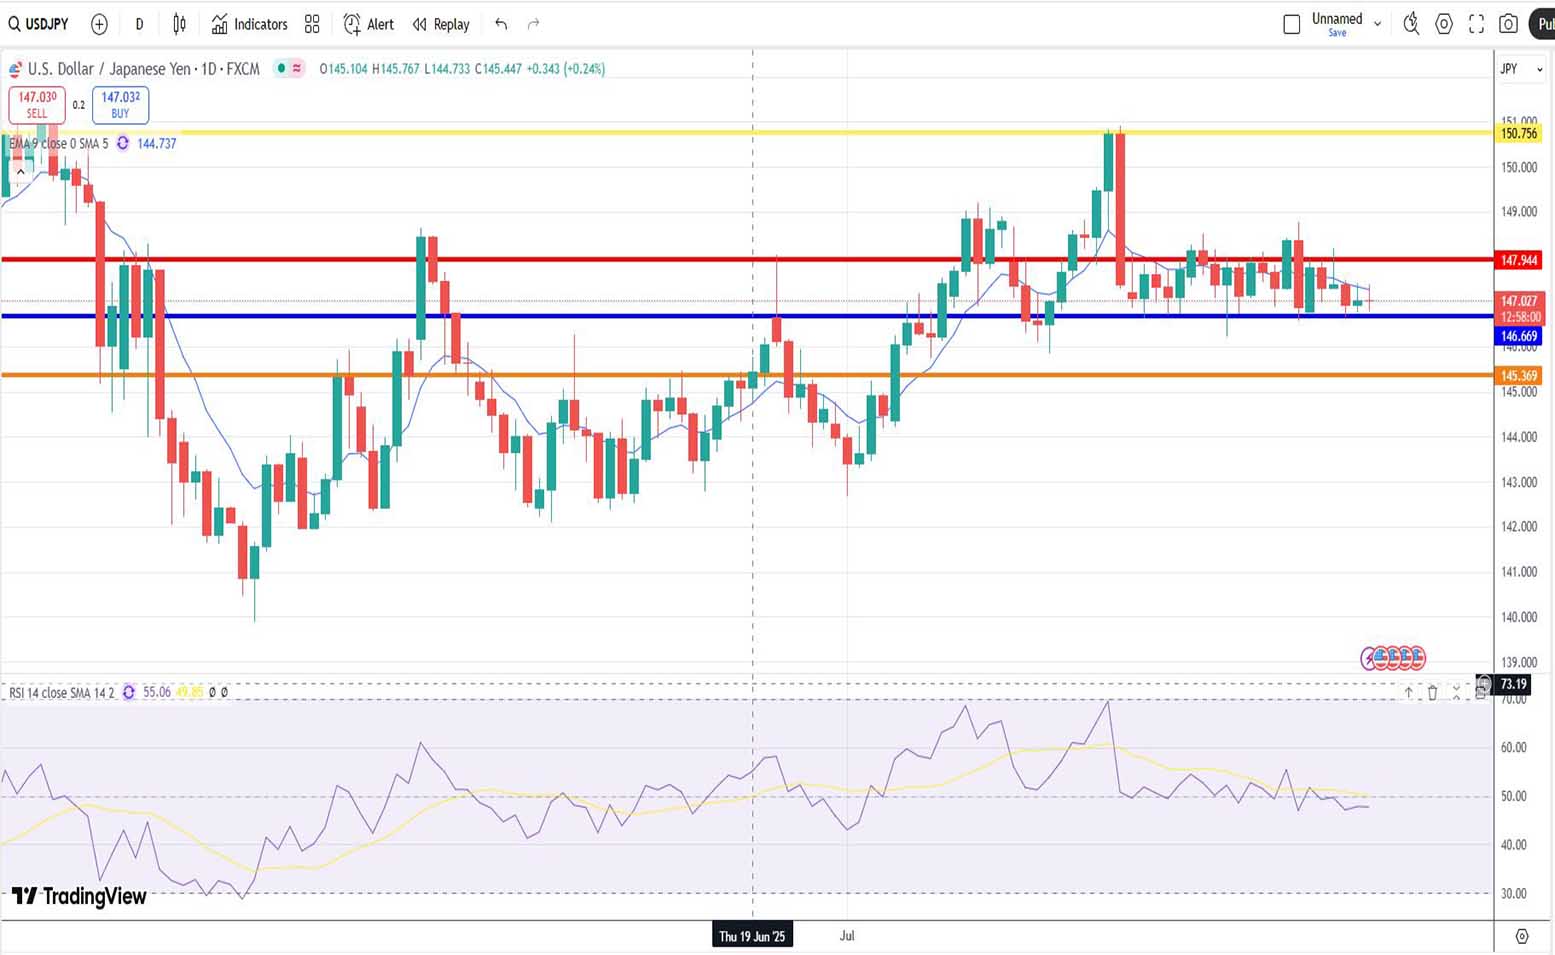Take a chart snapshot with camera icon
The image size is (1555, 955).
[1508, 24]
